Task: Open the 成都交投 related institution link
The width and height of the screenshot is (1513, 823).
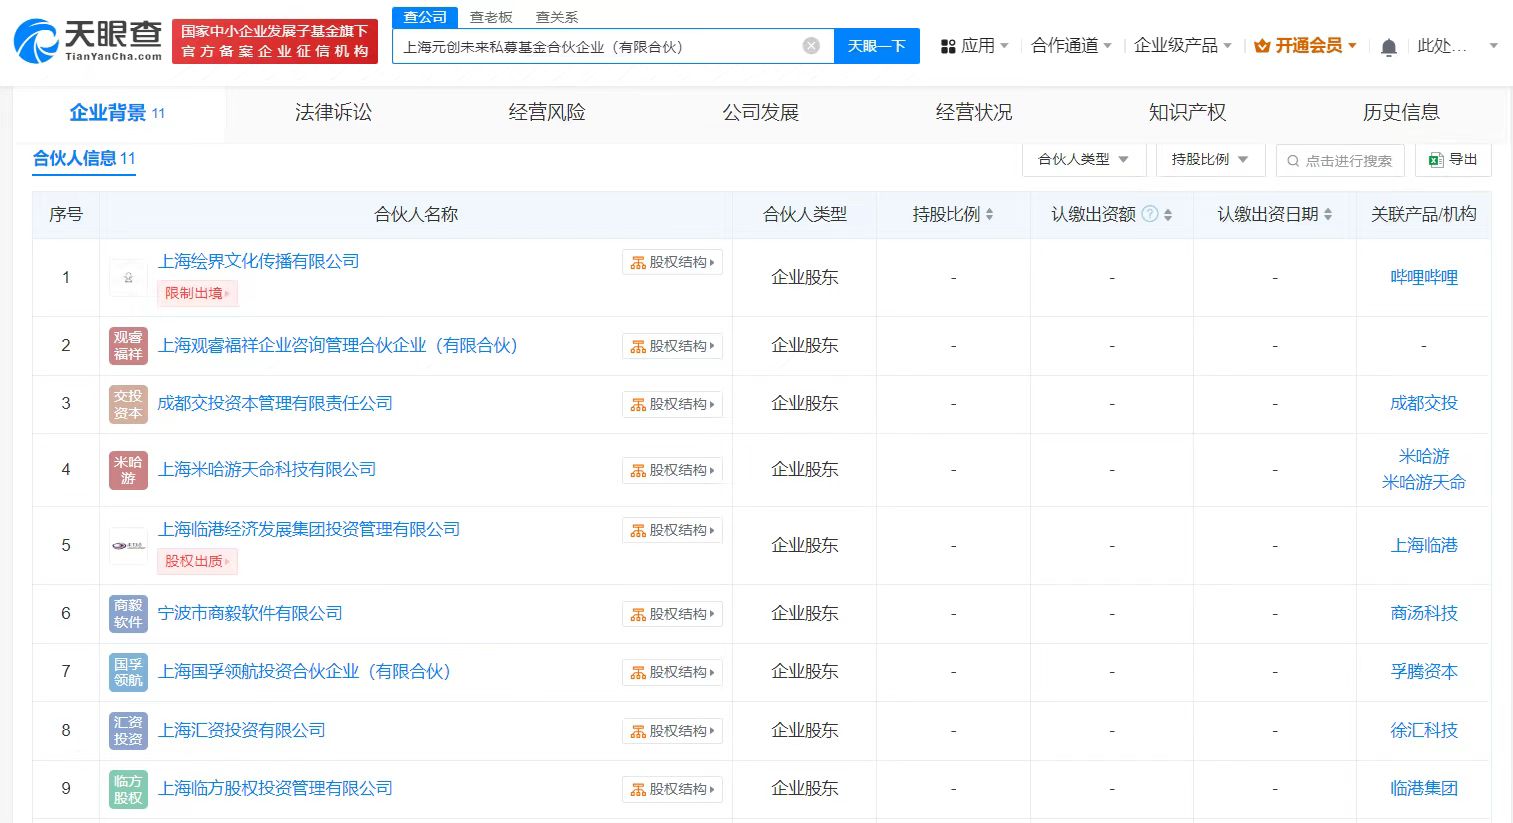Action: click(1424, 403)
